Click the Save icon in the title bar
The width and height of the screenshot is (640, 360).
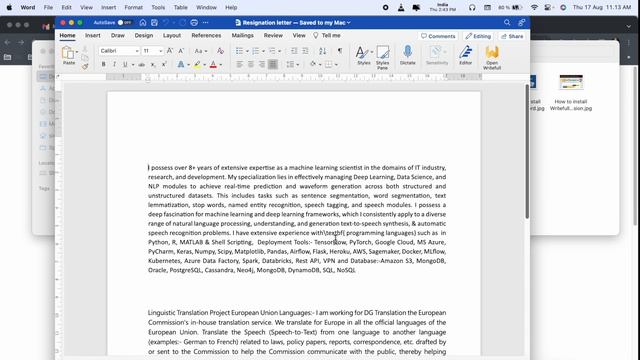pyautogui.click(x=154, y=23)
